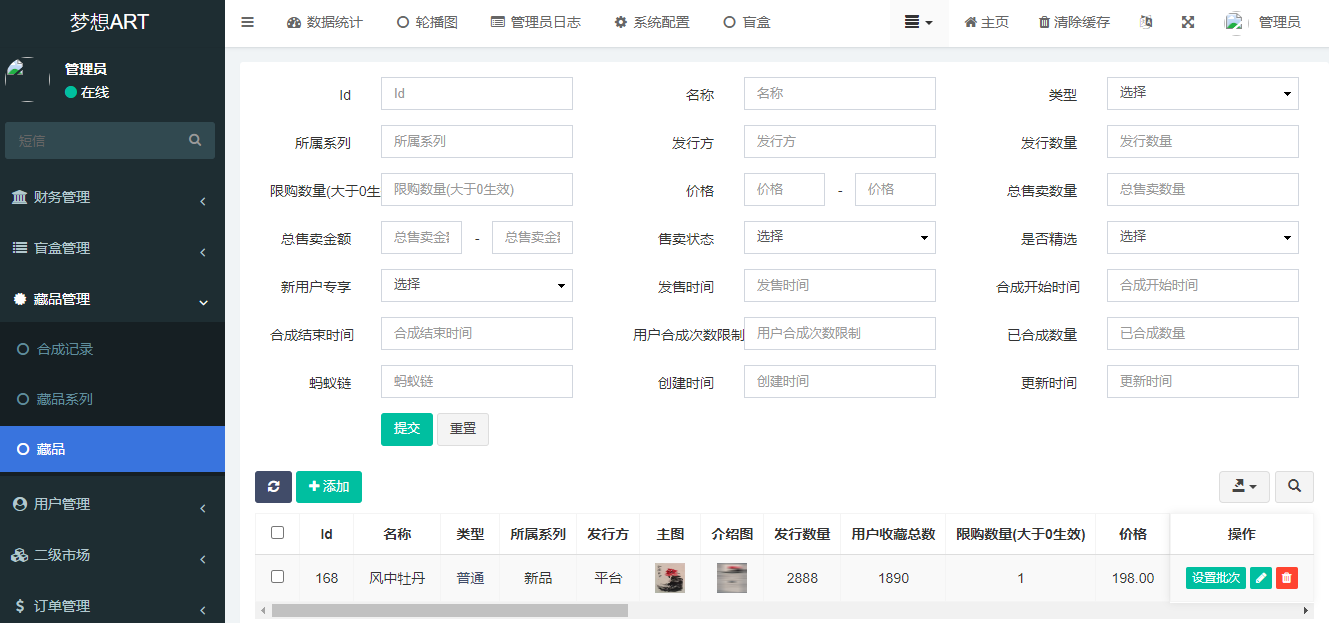1329x623 pixels.
Task: Click the fullscreen icon in the header
Action: (1187, 21)
